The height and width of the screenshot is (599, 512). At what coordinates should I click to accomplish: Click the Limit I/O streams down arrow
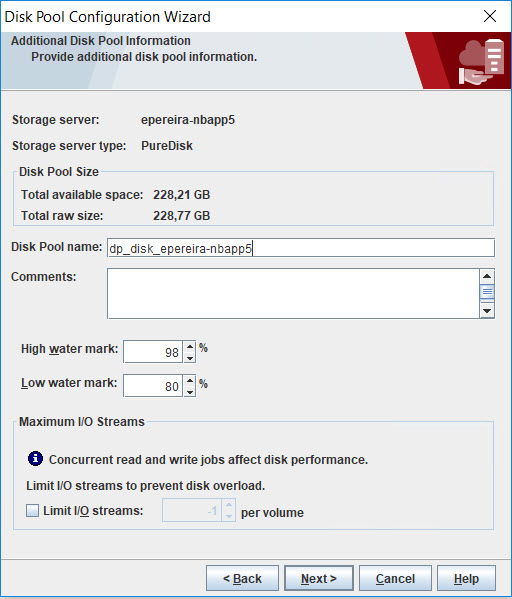point(229,516)
